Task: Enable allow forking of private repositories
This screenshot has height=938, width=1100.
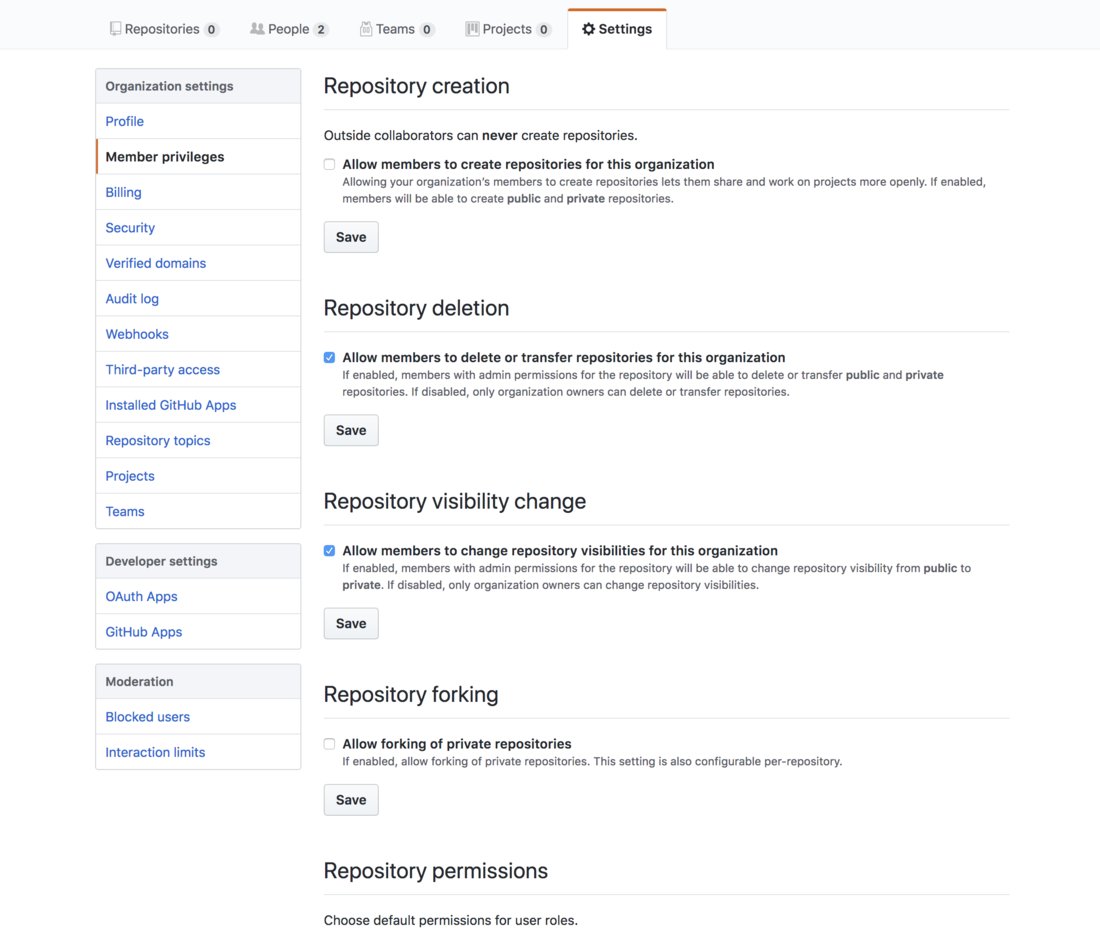Action: click(329, 744)
